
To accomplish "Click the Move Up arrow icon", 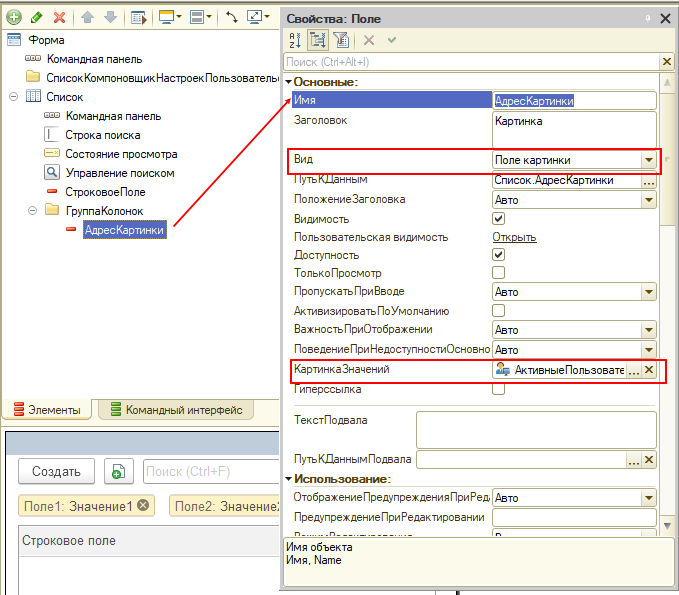I will pos(87,18).
